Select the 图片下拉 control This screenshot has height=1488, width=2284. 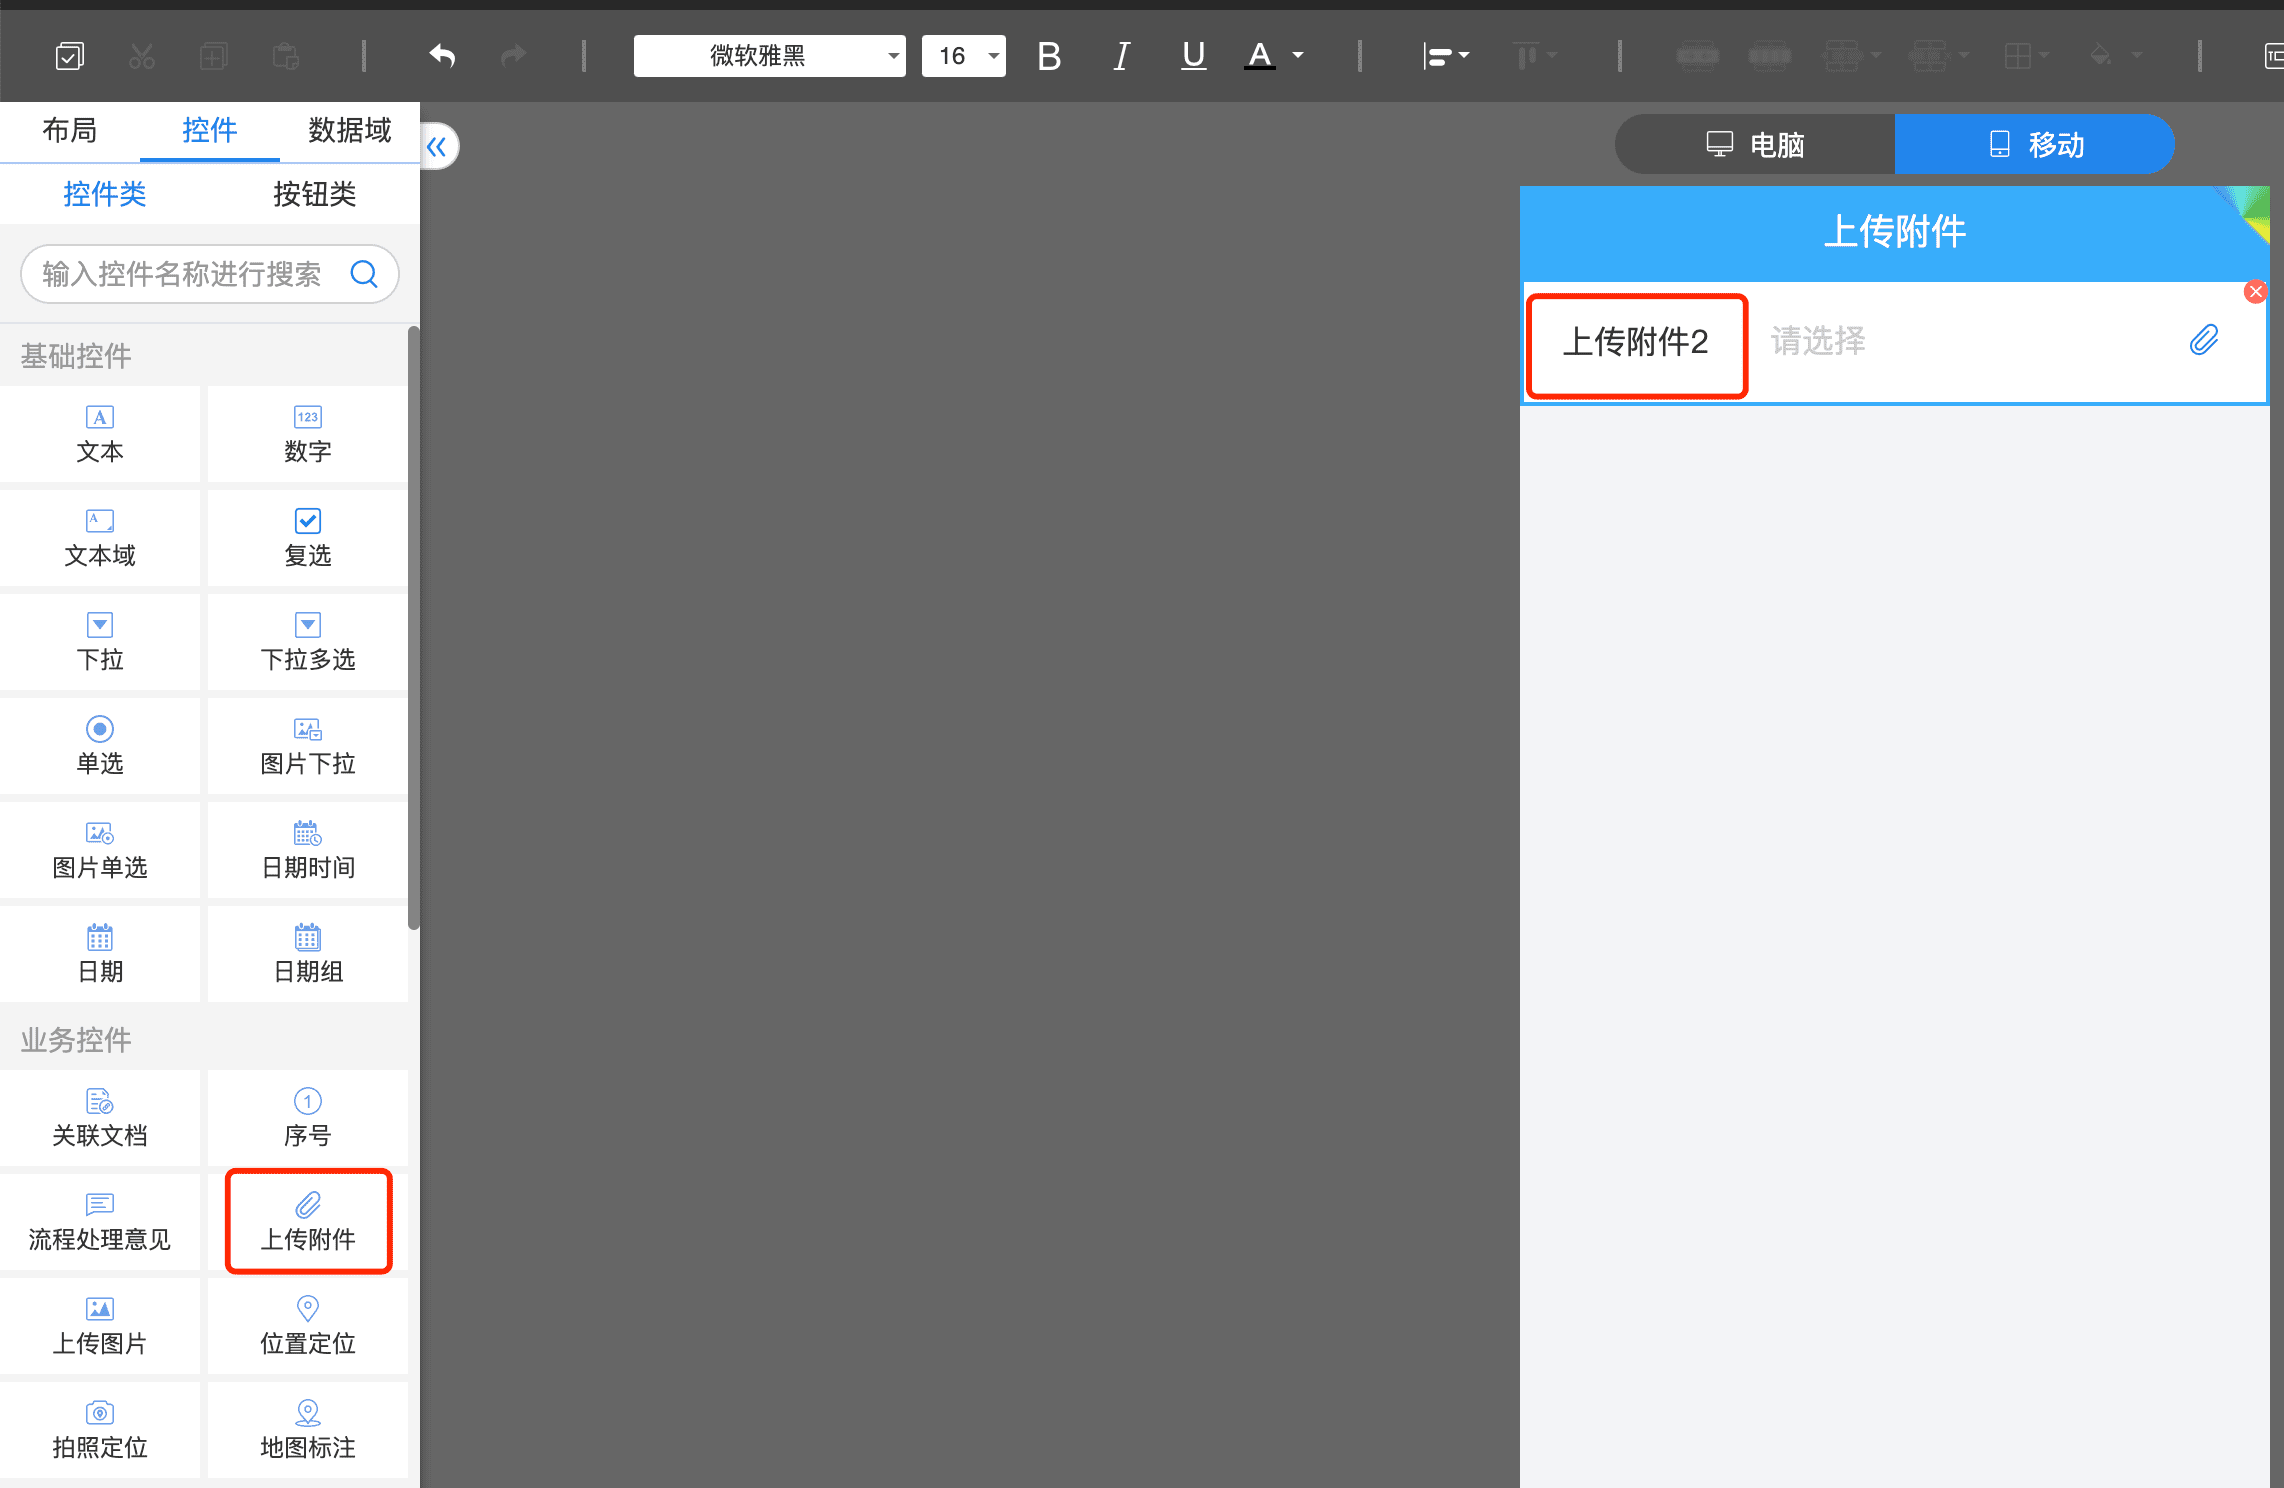pyautogui.click(x=308, y=747)
